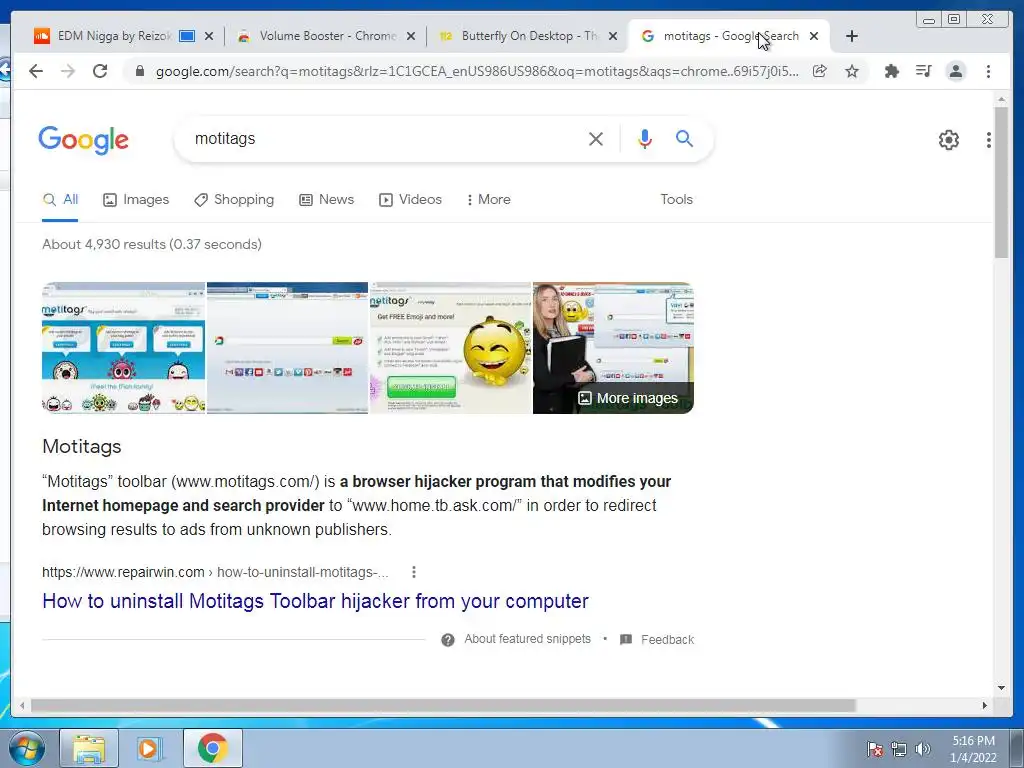Select the Images results filter

[x=136, y=200]
